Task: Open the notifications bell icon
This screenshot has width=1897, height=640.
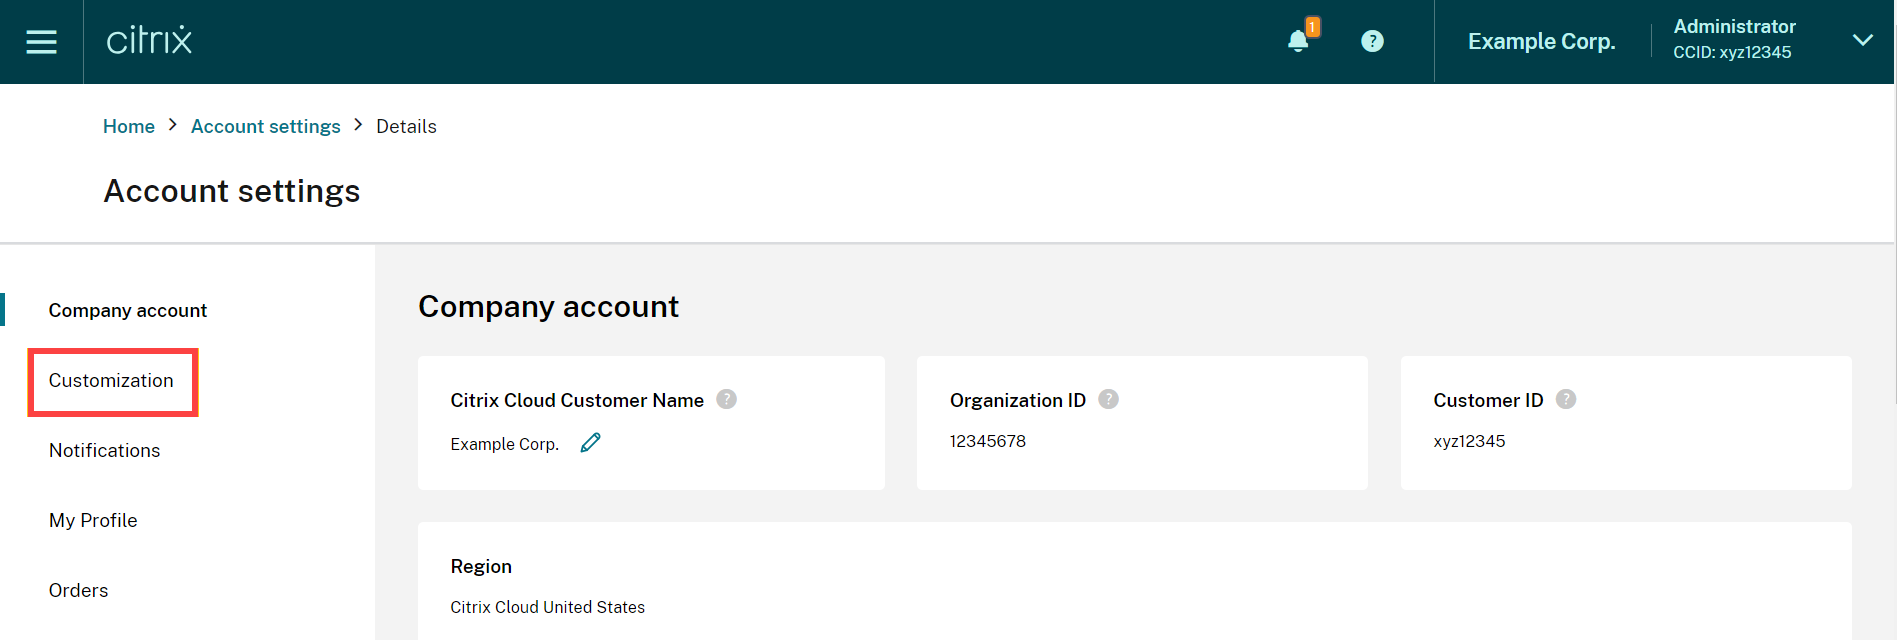Action: (1299, 41)
